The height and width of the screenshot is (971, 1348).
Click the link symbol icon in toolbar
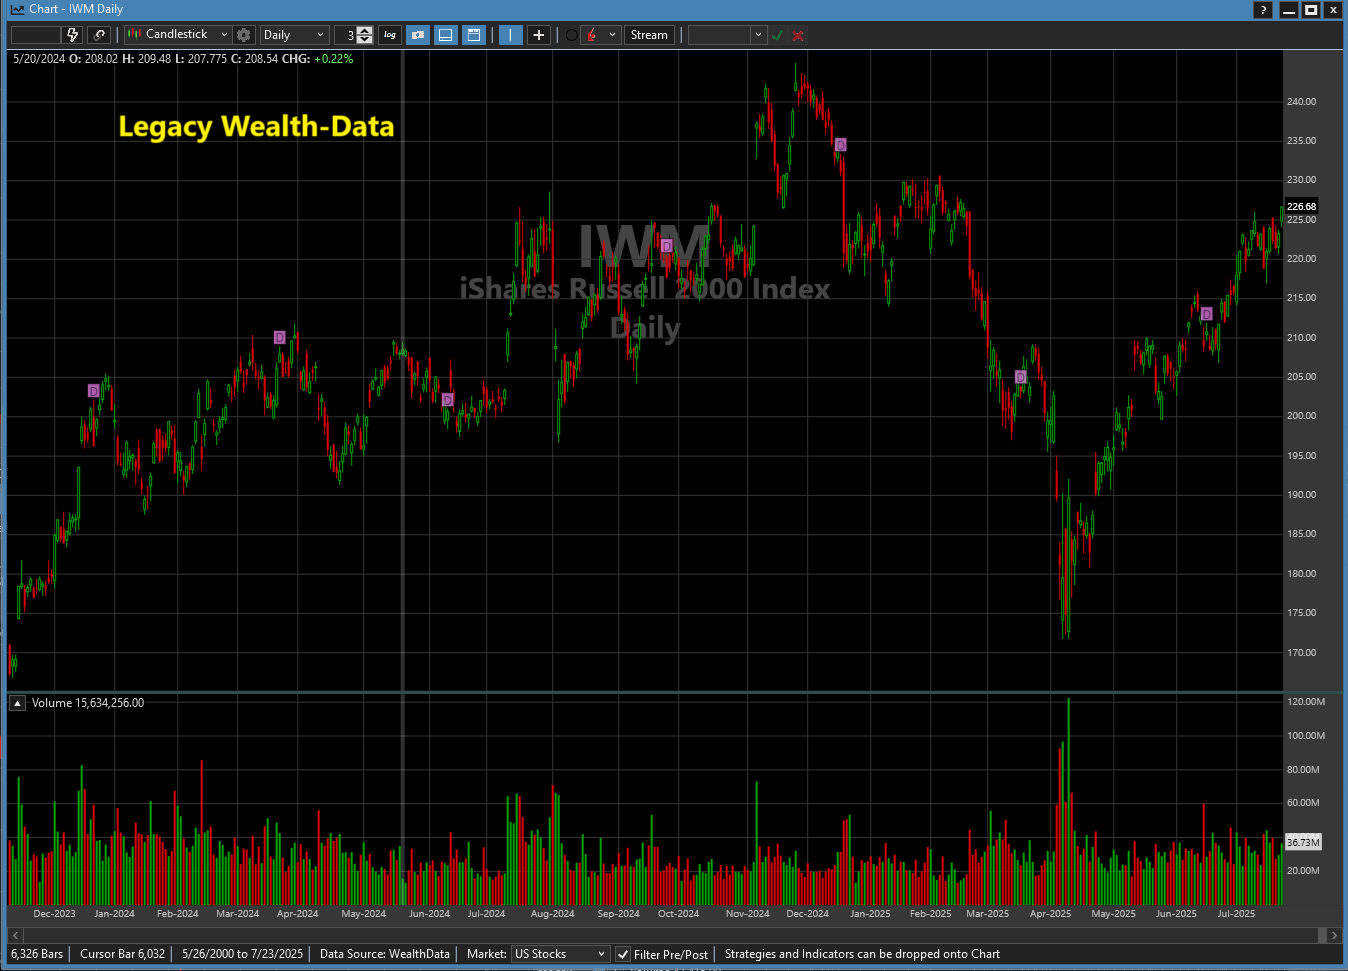(x=99, y=35)
